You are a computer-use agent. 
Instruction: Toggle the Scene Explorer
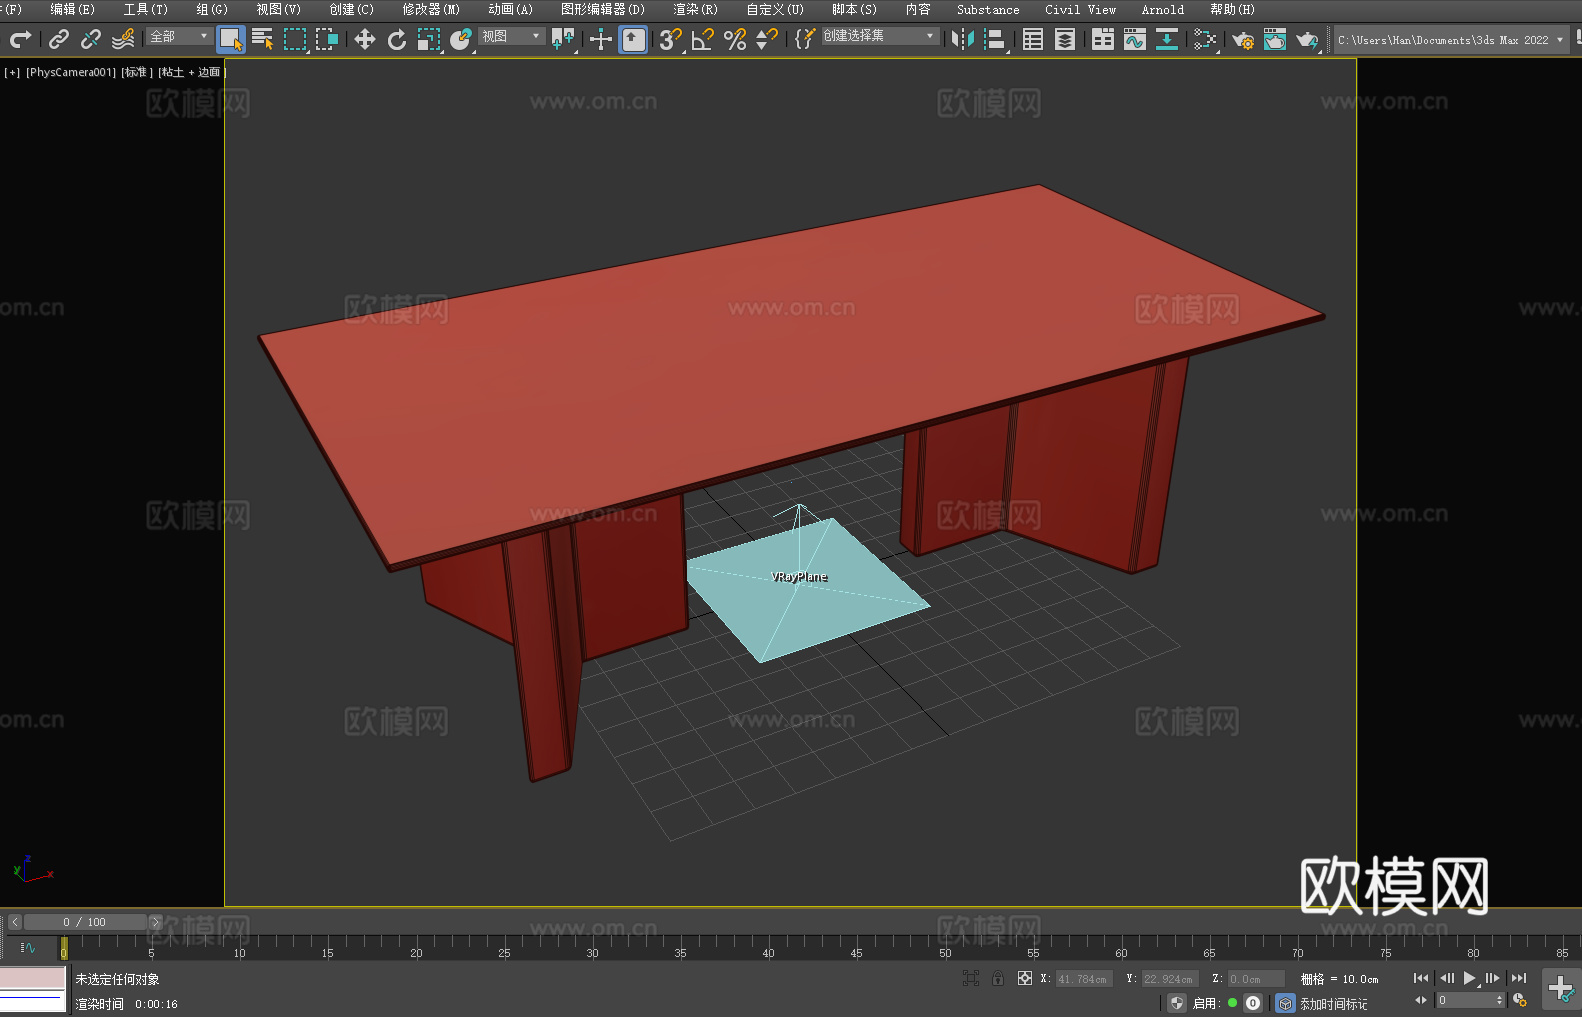click(x=1033, y=39)
